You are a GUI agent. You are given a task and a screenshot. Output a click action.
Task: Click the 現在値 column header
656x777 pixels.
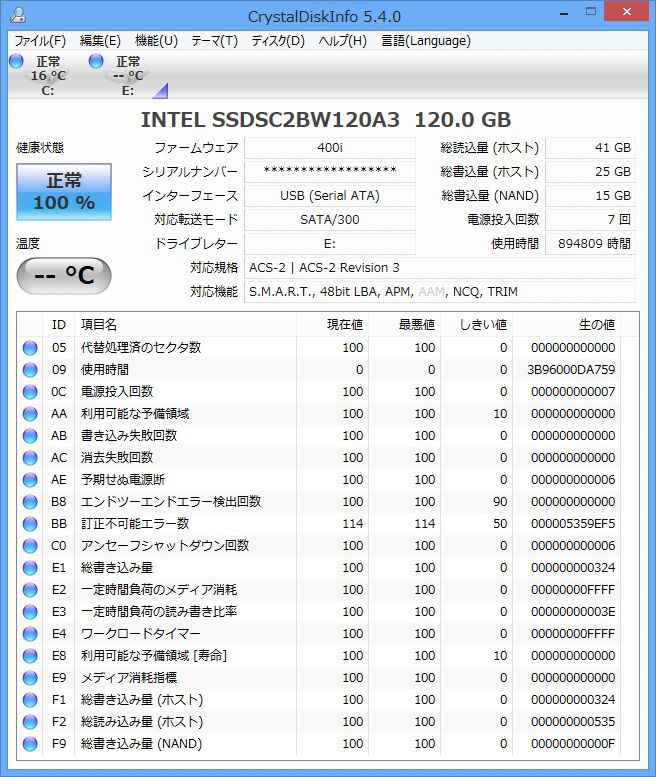click(332, 325)
